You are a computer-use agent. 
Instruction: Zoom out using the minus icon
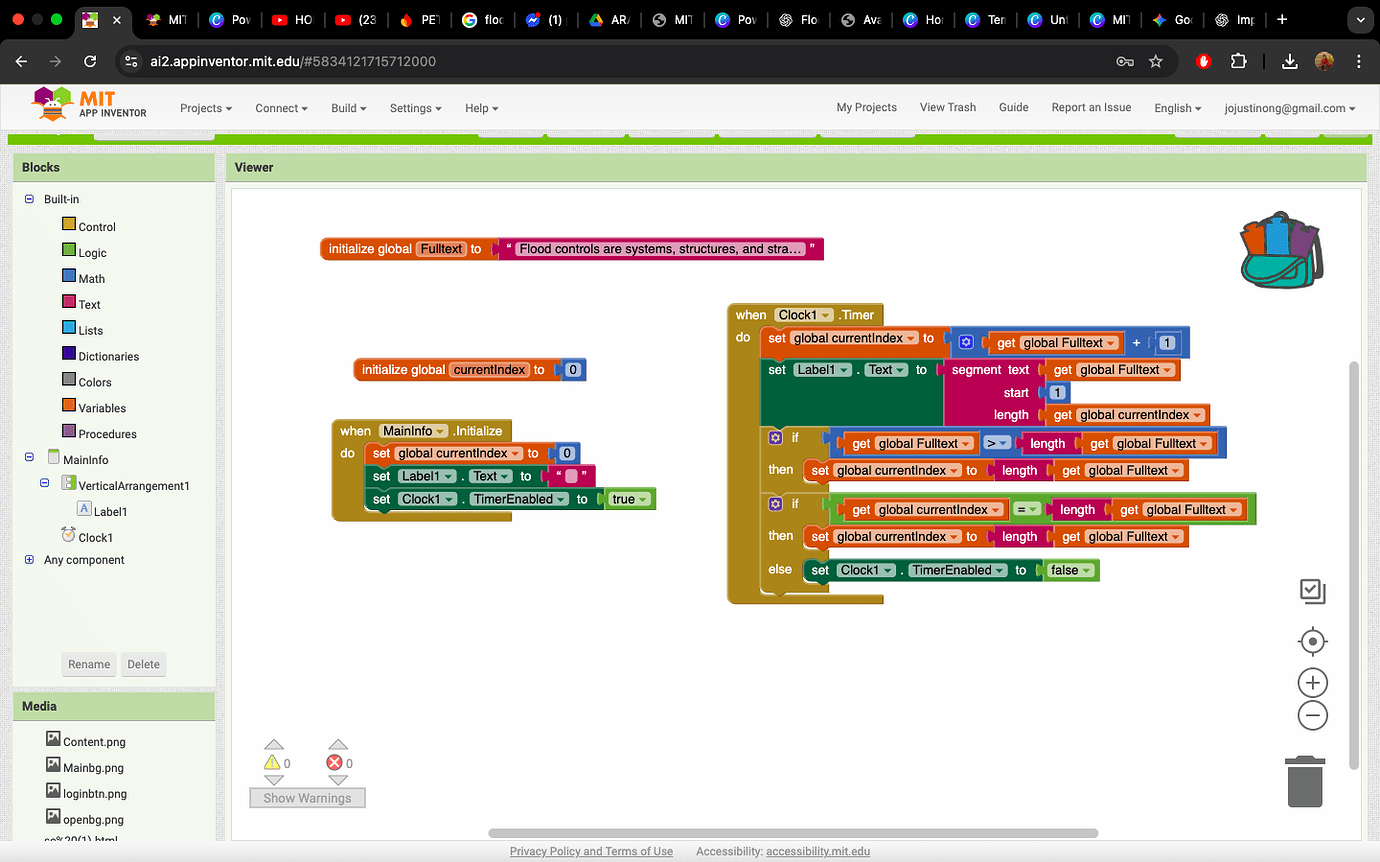coord(1312,715)
